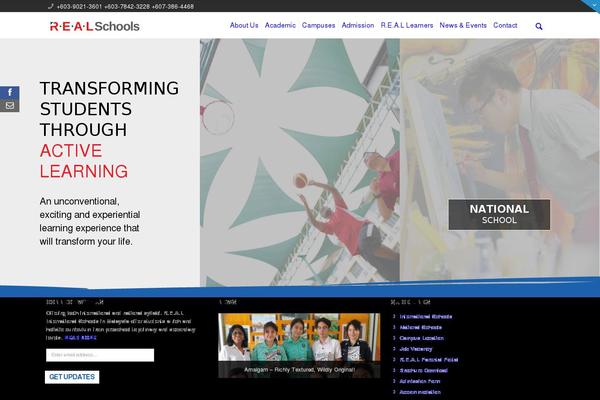Click the basketball students slide image
The image size is (600, 400).
pos(300,161)
